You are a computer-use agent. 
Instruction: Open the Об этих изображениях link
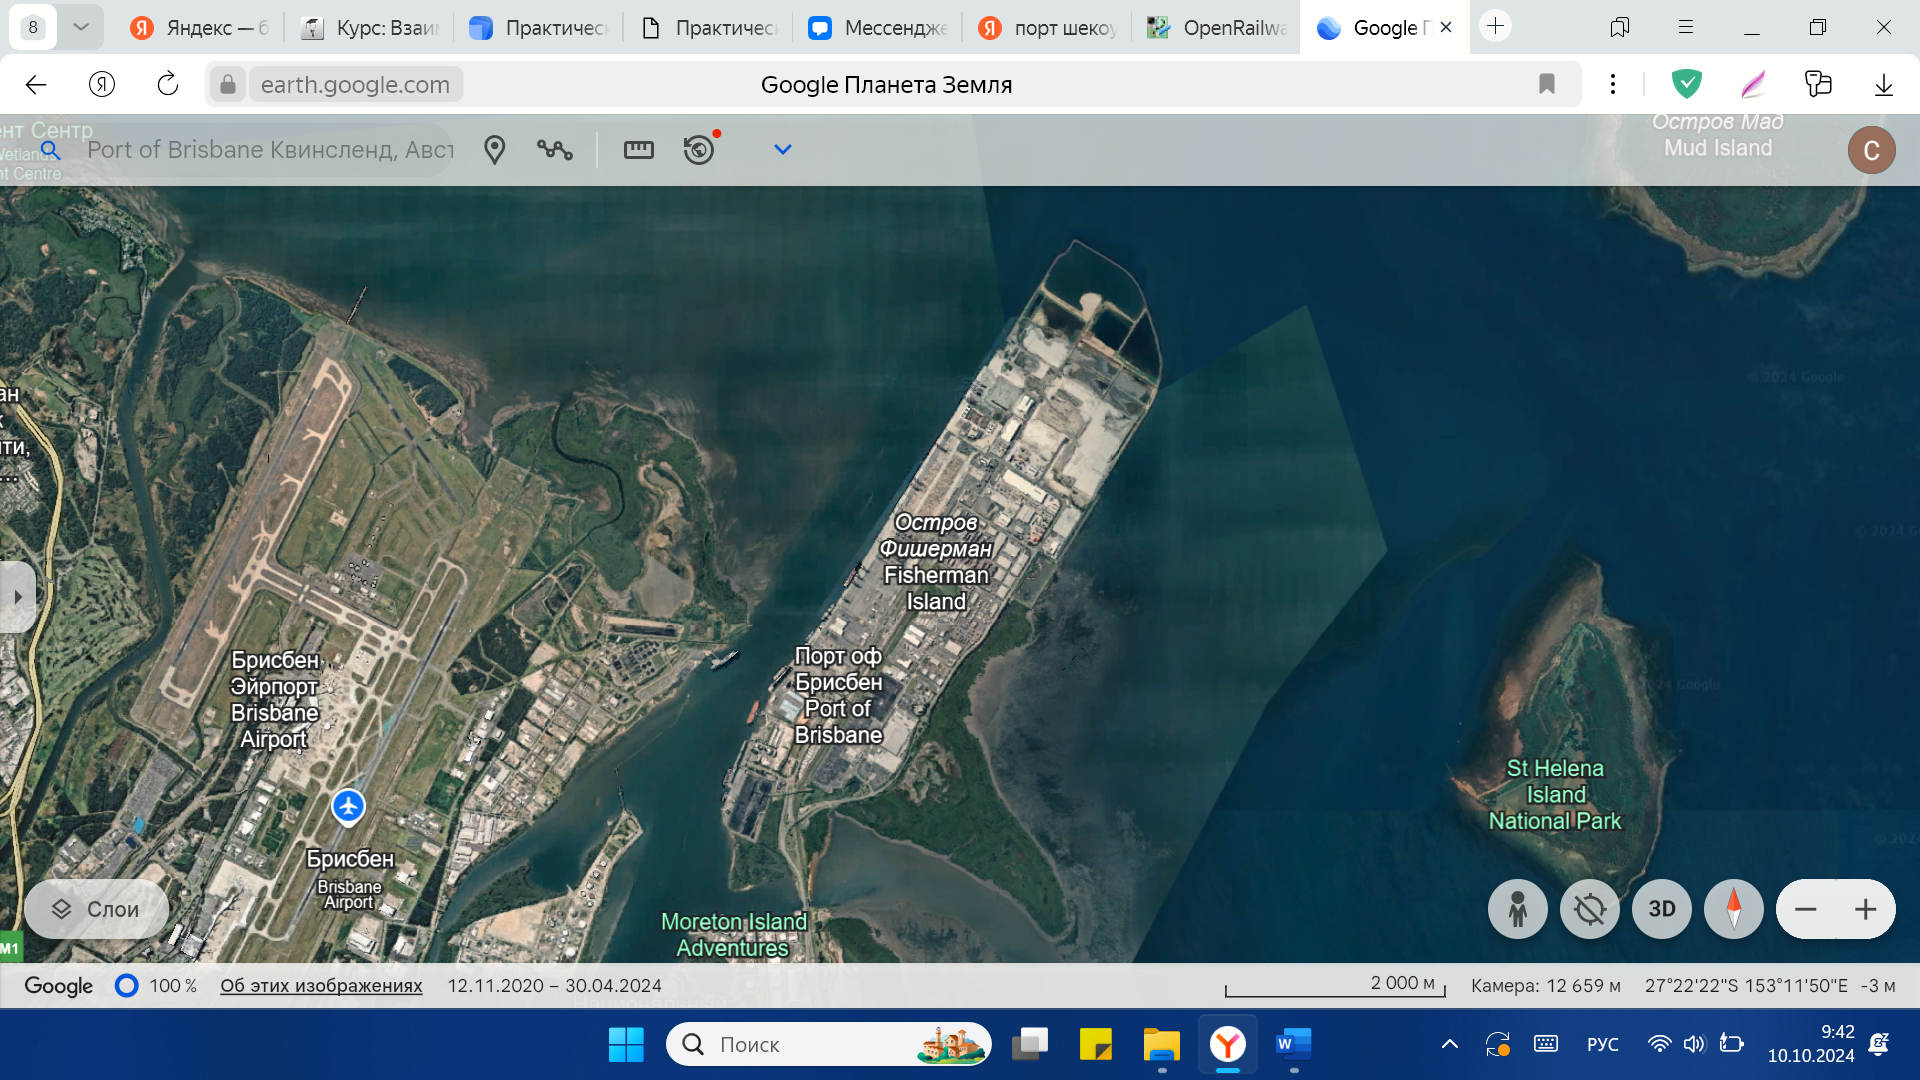click(321, 986)
